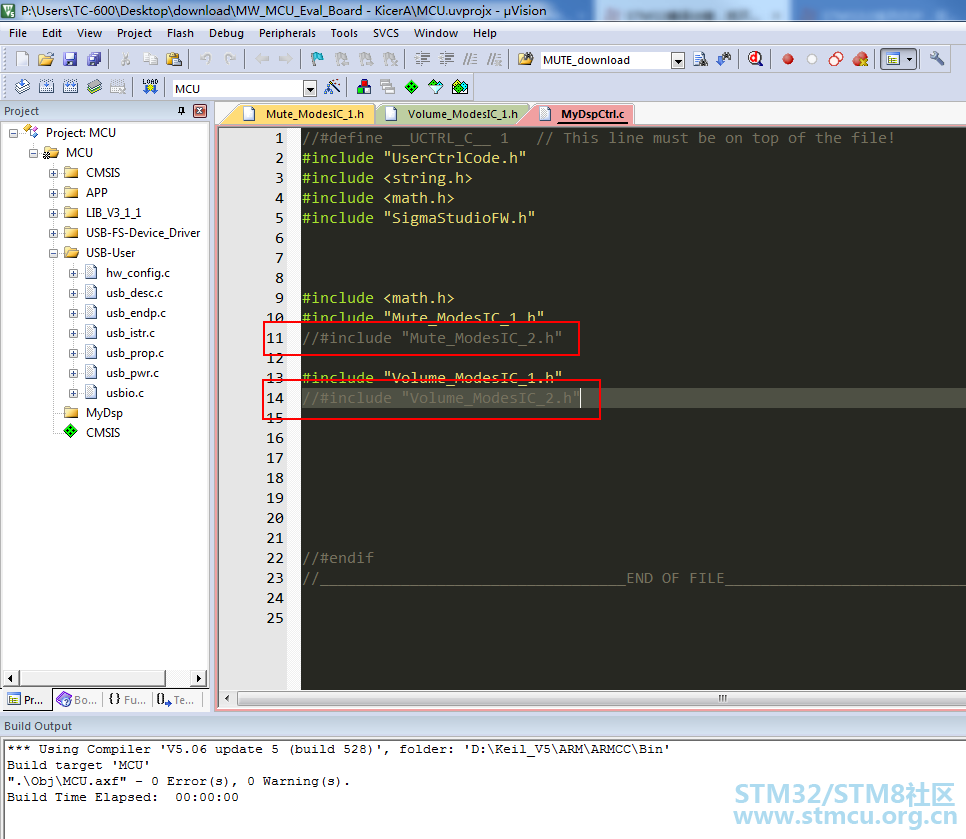Viewport: 966px width, 839px height.
Task: Open Pack Installer with the green package icon
Action: tap(460, 87)
